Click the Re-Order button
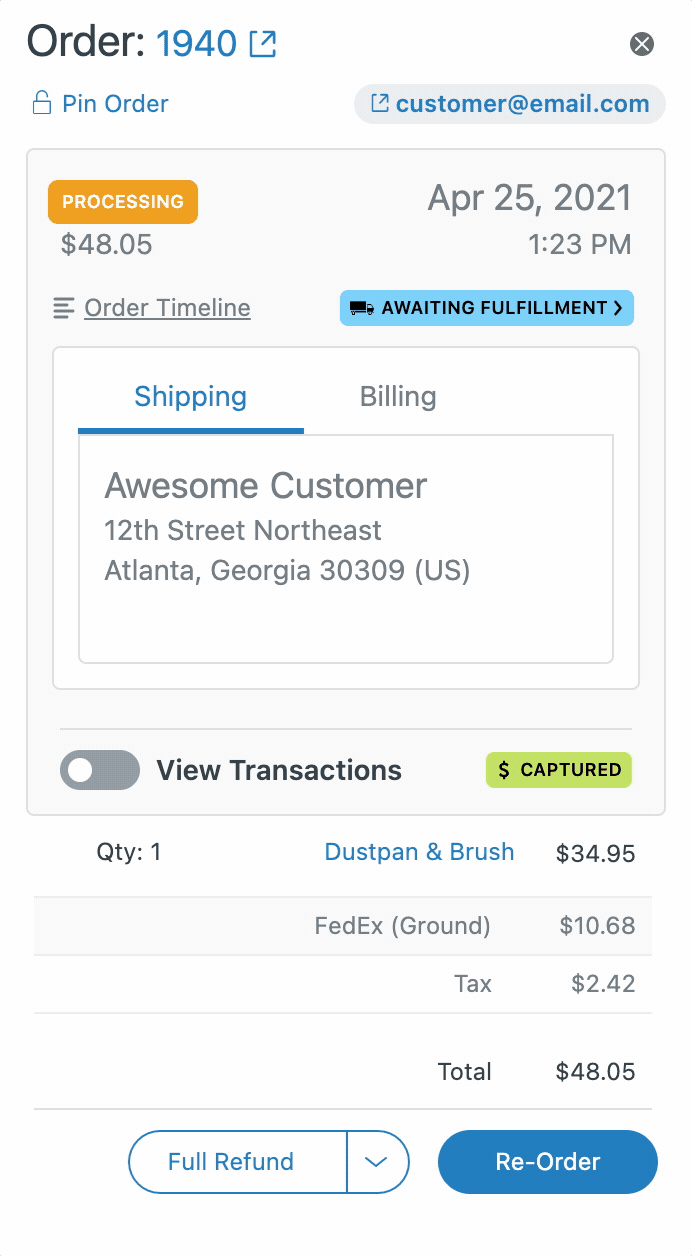 coord(548,1162)
